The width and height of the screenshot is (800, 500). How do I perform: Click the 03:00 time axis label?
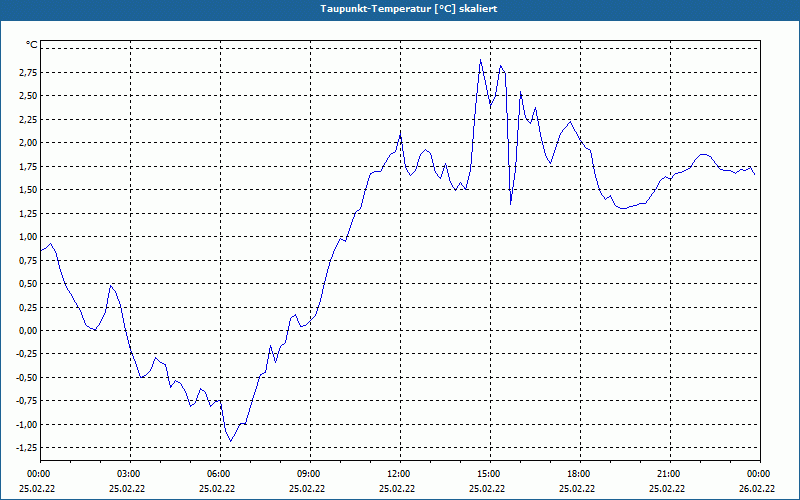pos(131,474)
